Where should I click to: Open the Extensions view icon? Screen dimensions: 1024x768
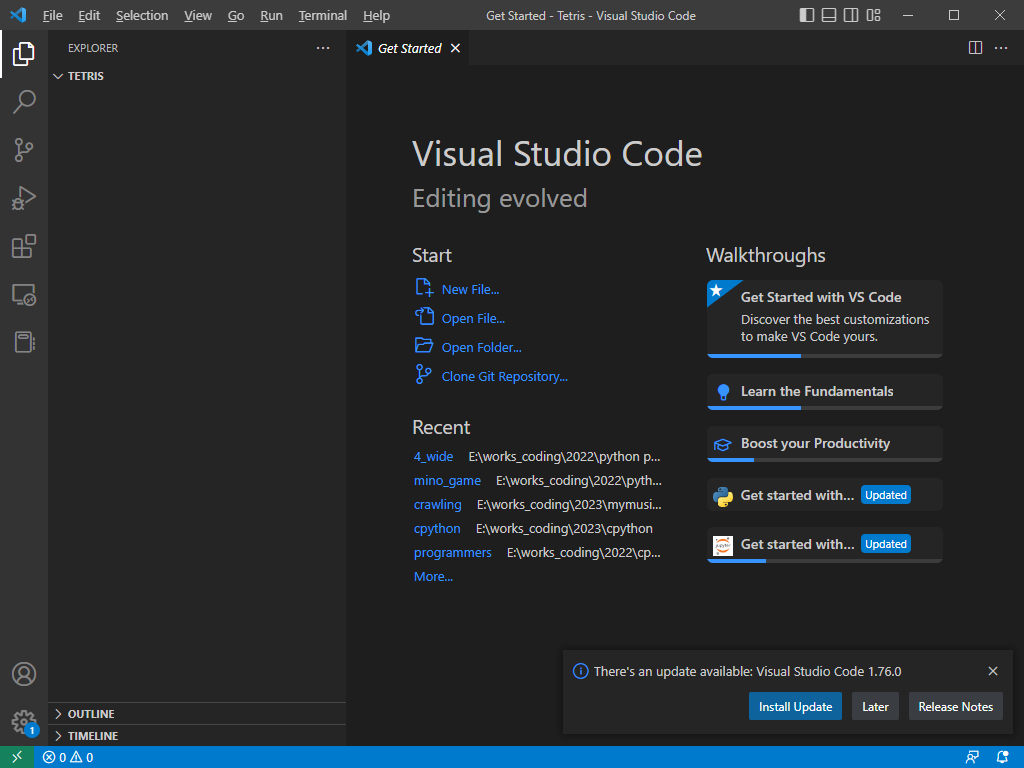tap(24, 246)
